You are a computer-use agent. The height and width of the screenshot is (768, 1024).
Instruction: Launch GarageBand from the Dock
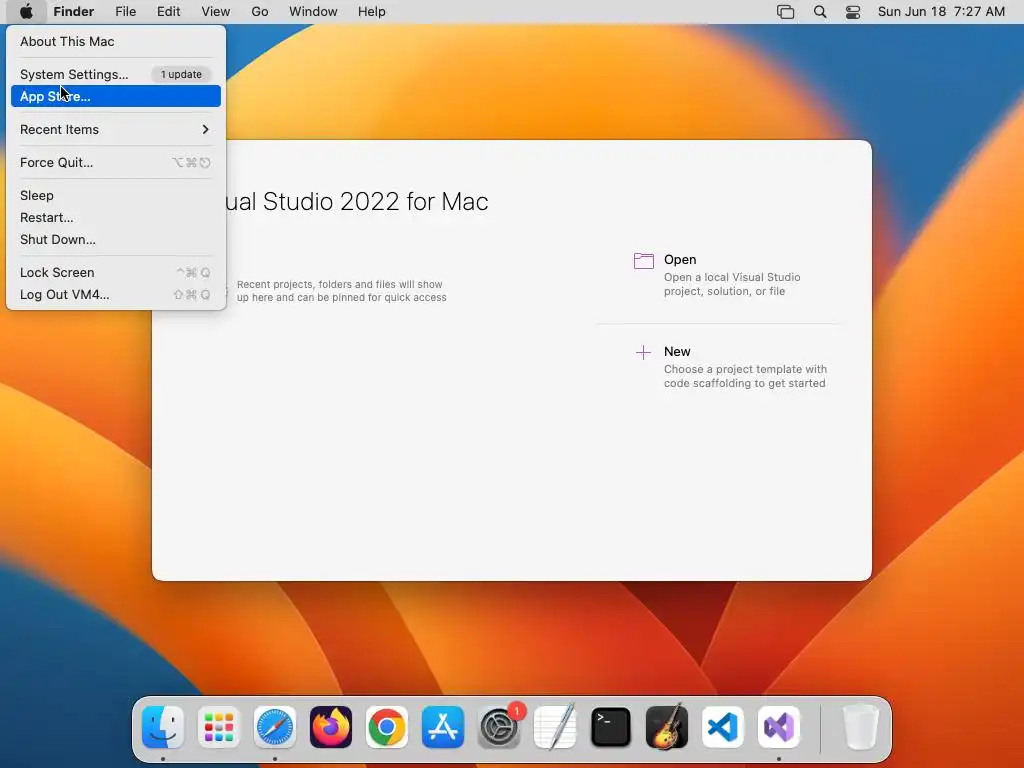667,727
